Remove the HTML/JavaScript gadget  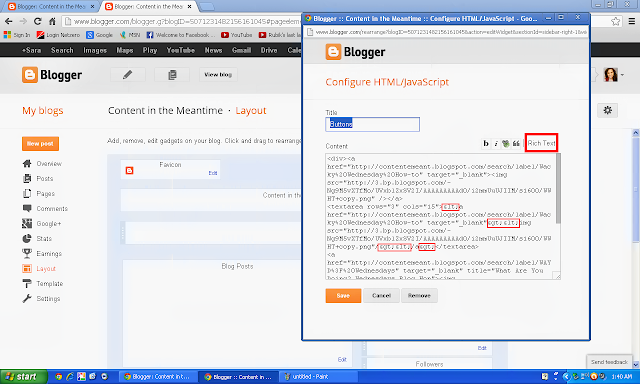point(419,295)
